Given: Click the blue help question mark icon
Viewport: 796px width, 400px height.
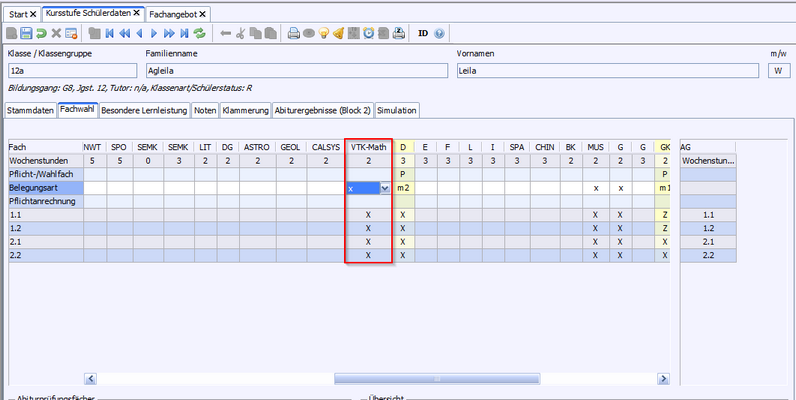Looking at the screenshot, I should click(x=439, y=33).
